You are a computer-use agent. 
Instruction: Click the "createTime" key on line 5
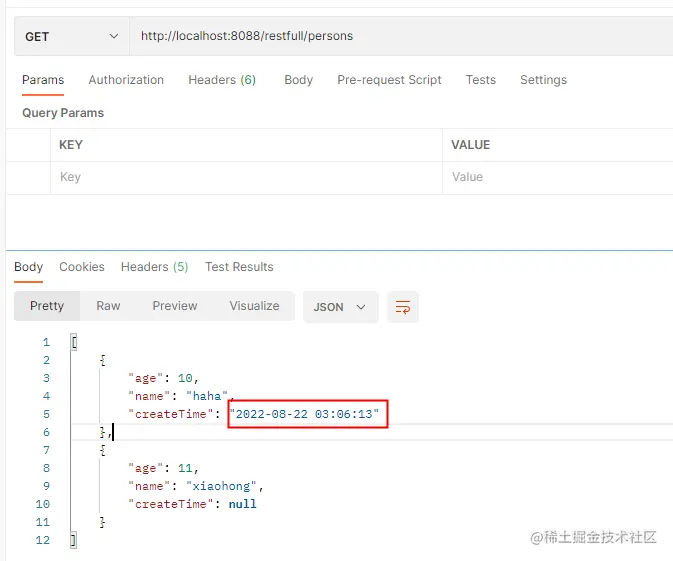click(x=171, y=414)
